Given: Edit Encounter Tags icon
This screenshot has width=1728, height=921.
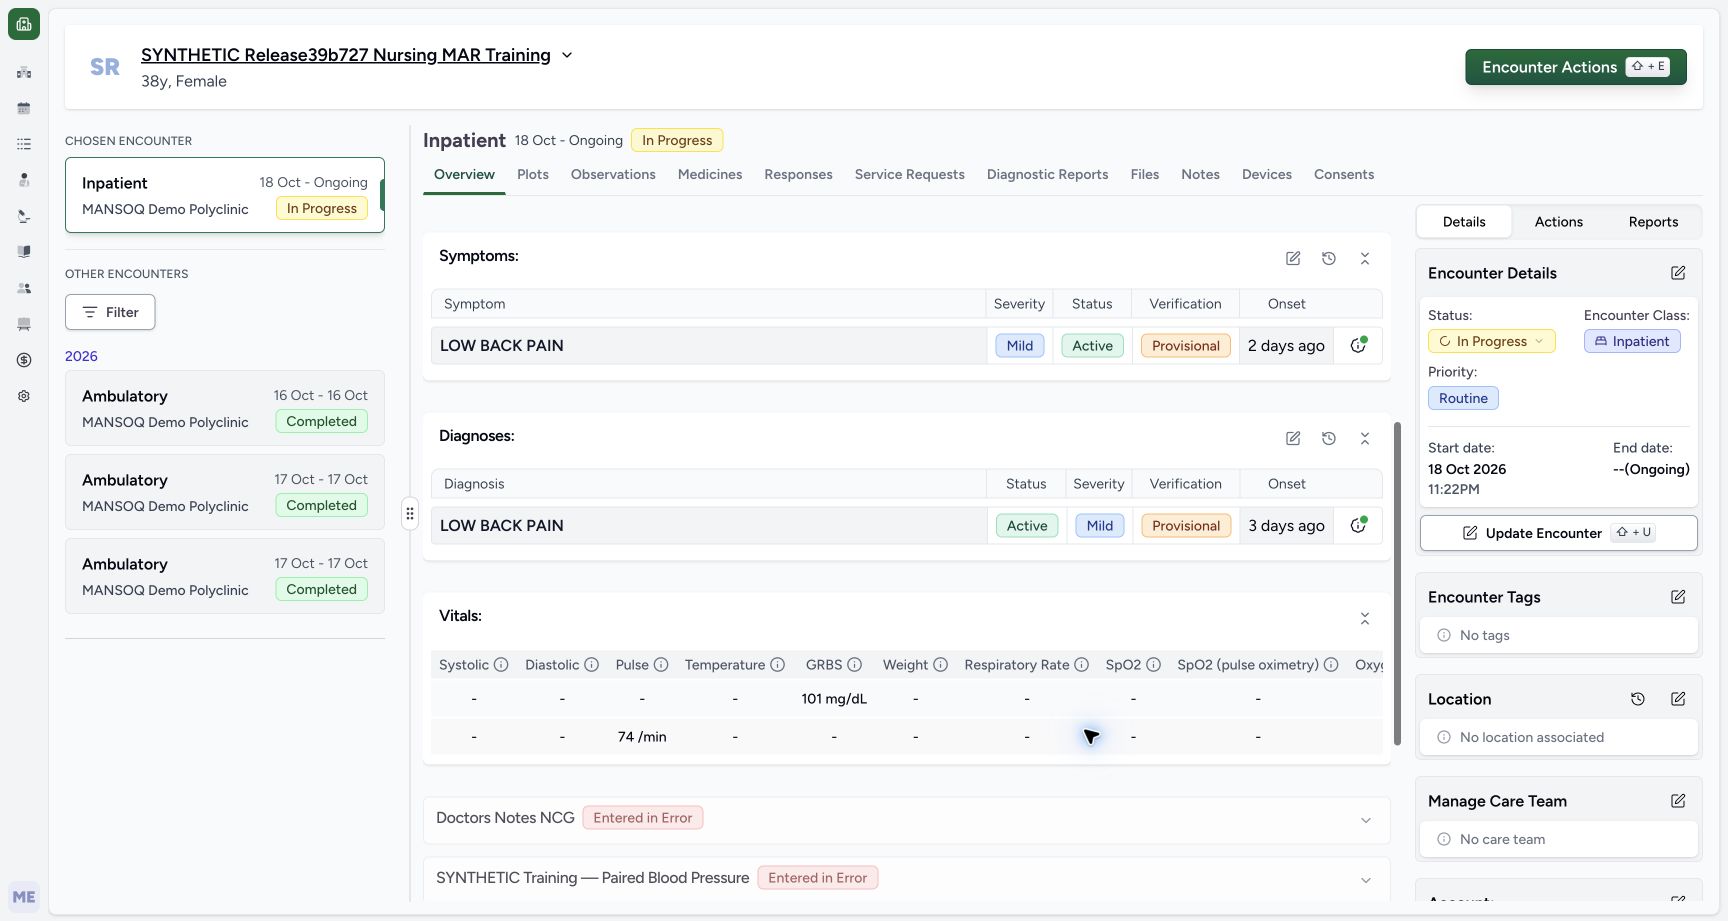Looking at the screenshot, I should click(x=1678, y=597).
